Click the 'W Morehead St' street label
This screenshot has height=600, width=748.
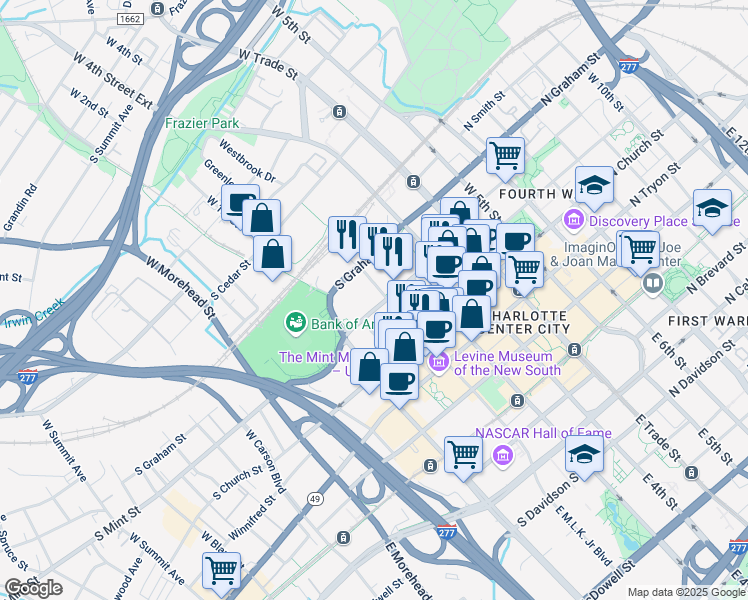(x=180, y=288)
